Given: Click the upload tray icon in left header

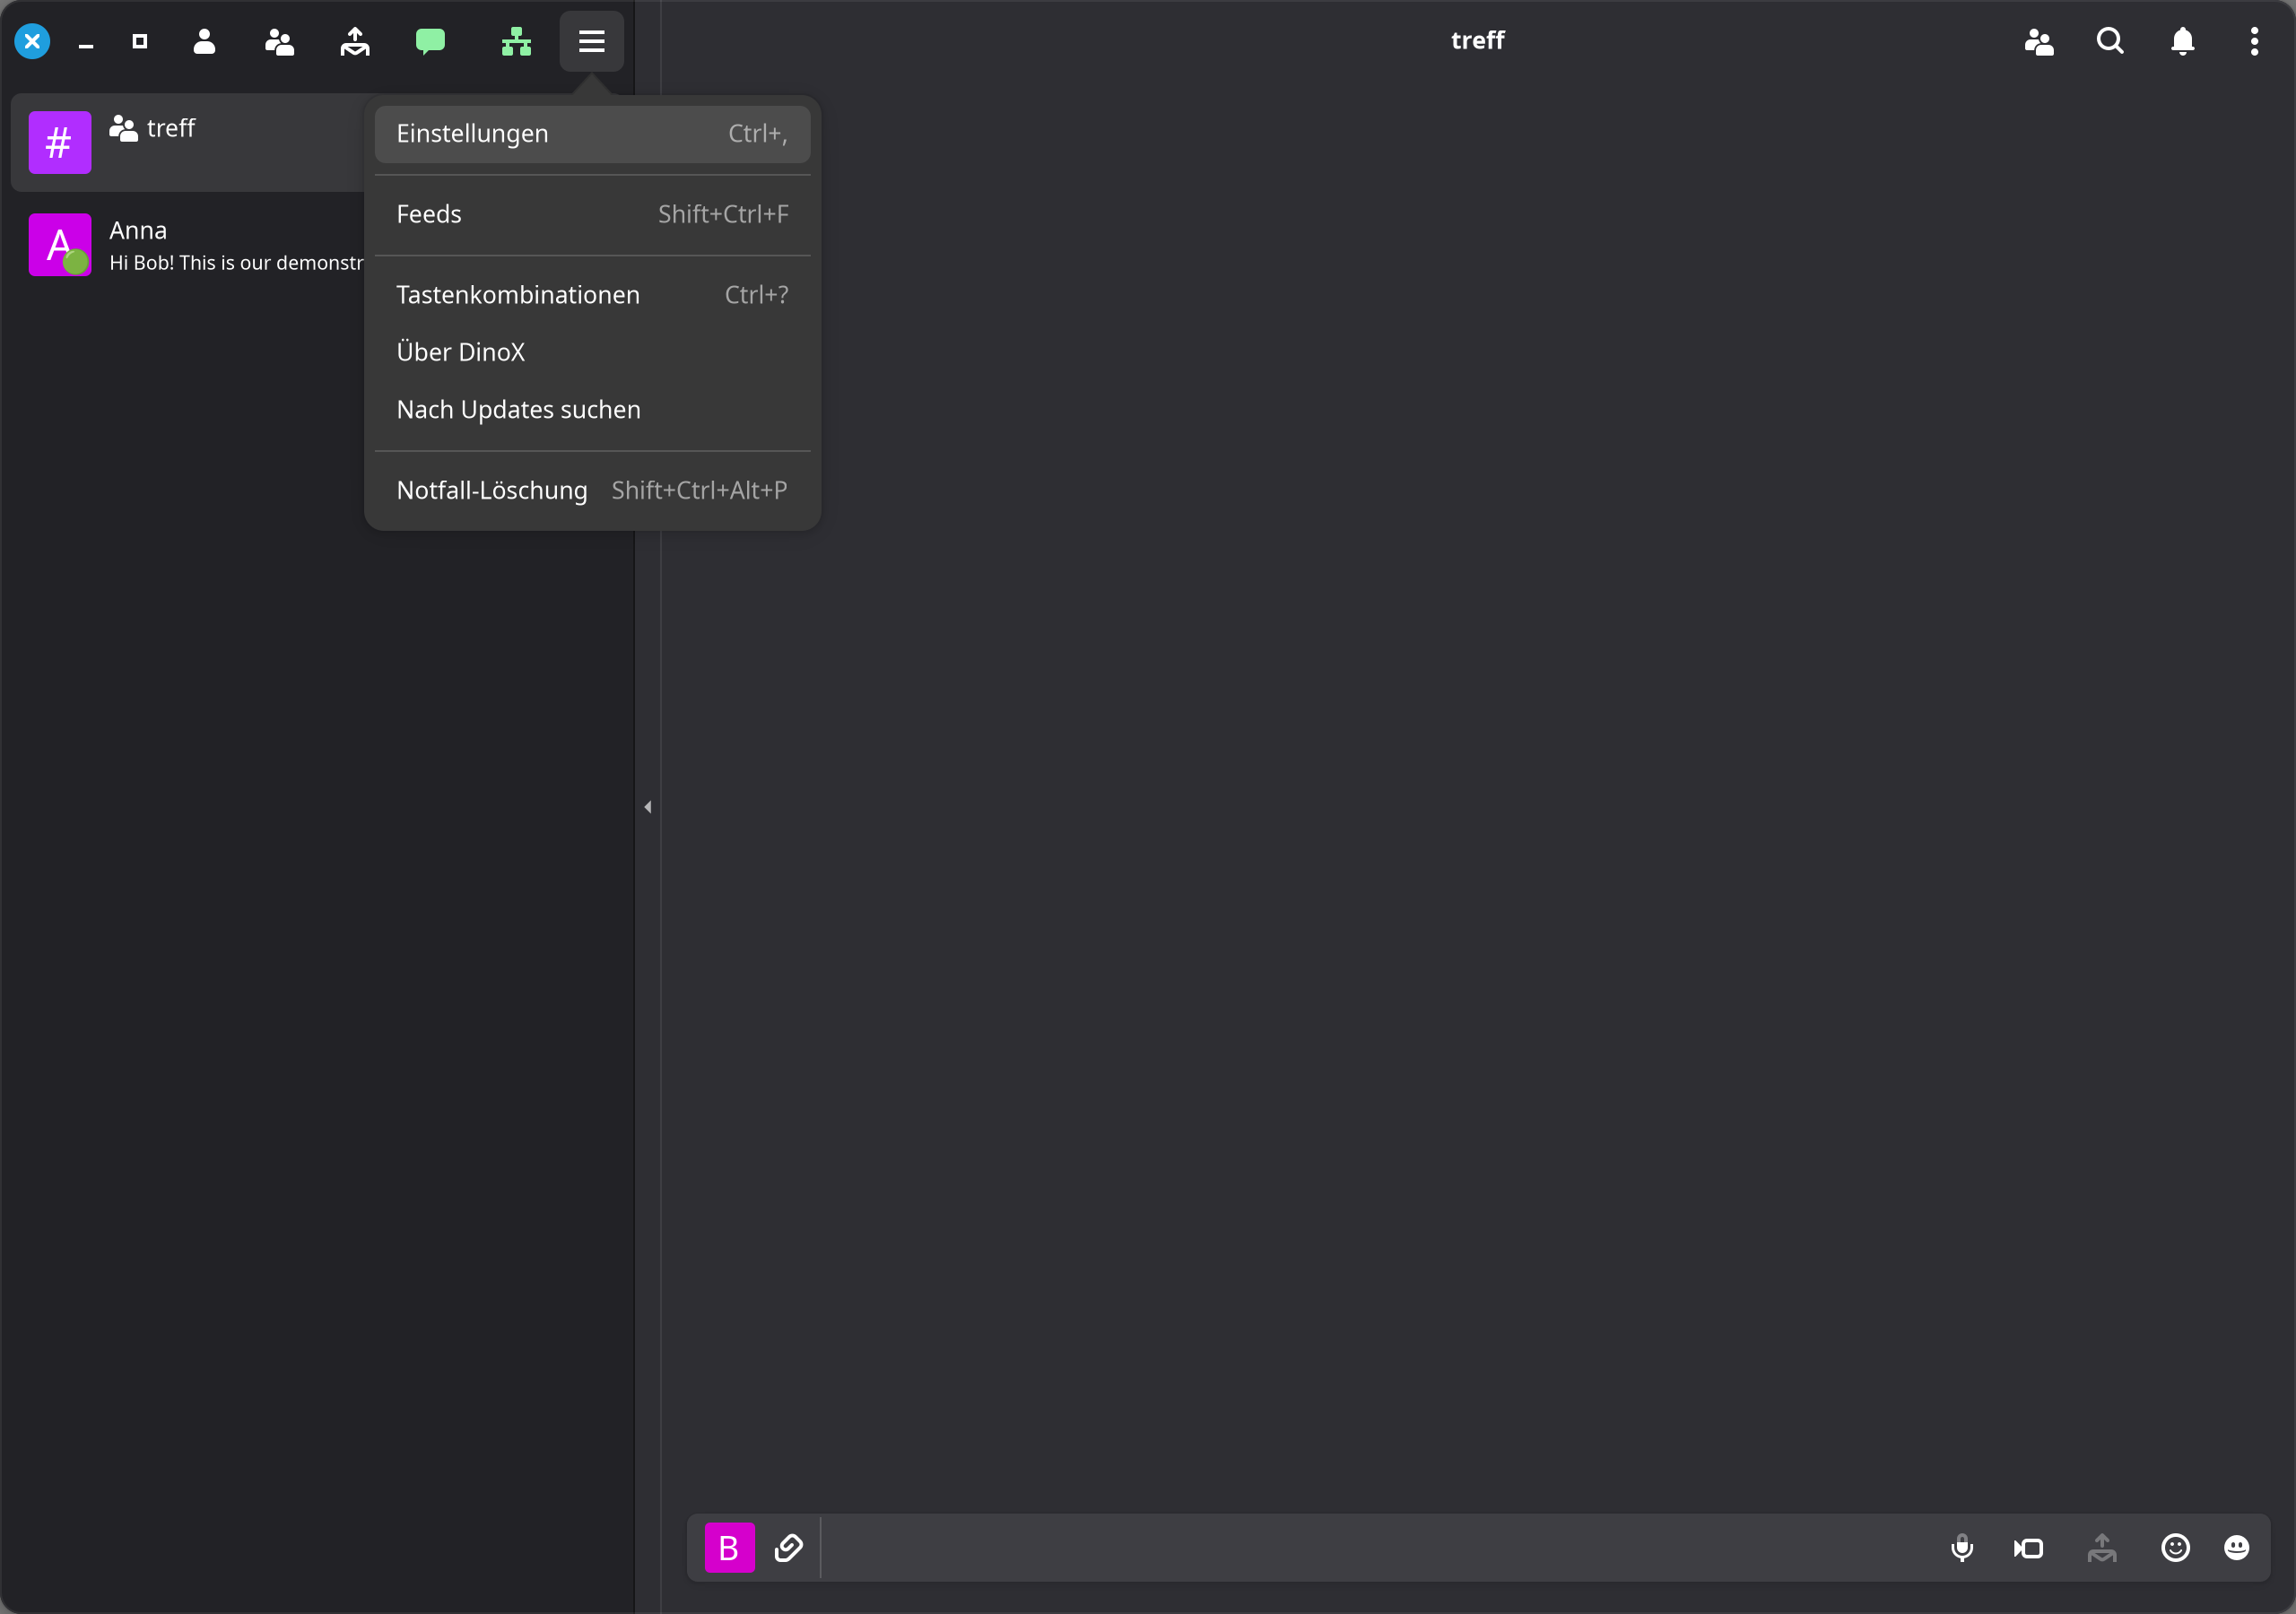Looking at the screenshot, I should pos(355,41).
